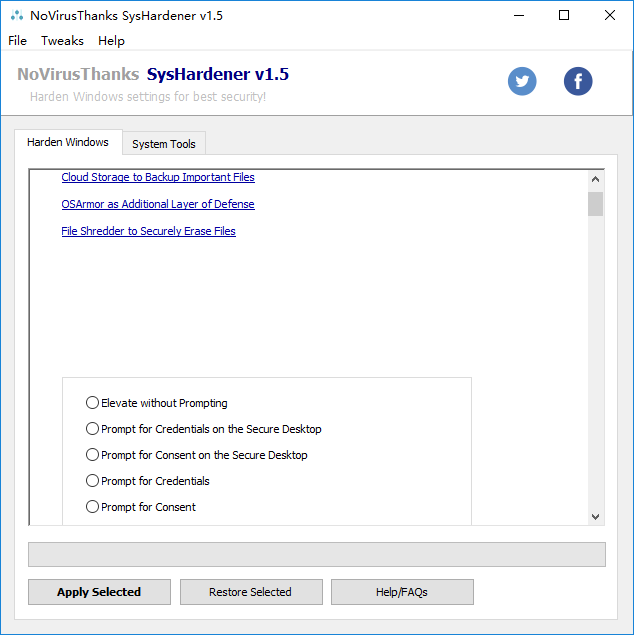Minimize the SysHardener window
Screen dimensions: 634x635
coord(519,15)
